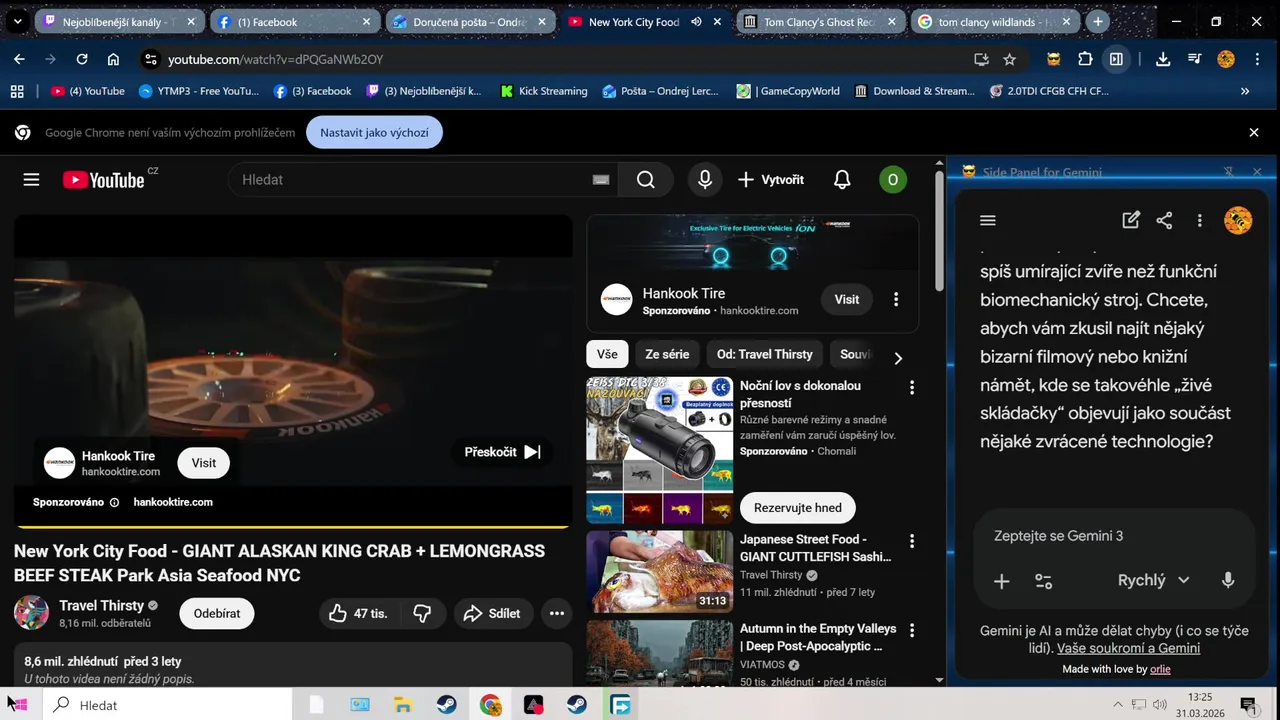Open the Travel Thirsty channel name
Viewport: 1280px width, 720px height.
(x=101, y=605)
